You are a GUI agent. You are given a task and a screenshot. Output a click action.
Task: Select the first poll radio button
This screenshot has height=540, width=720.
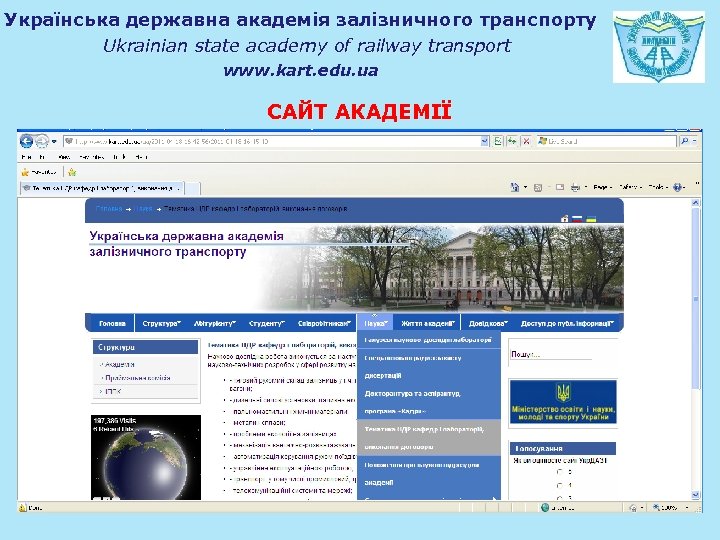click(x=559, y=472)
